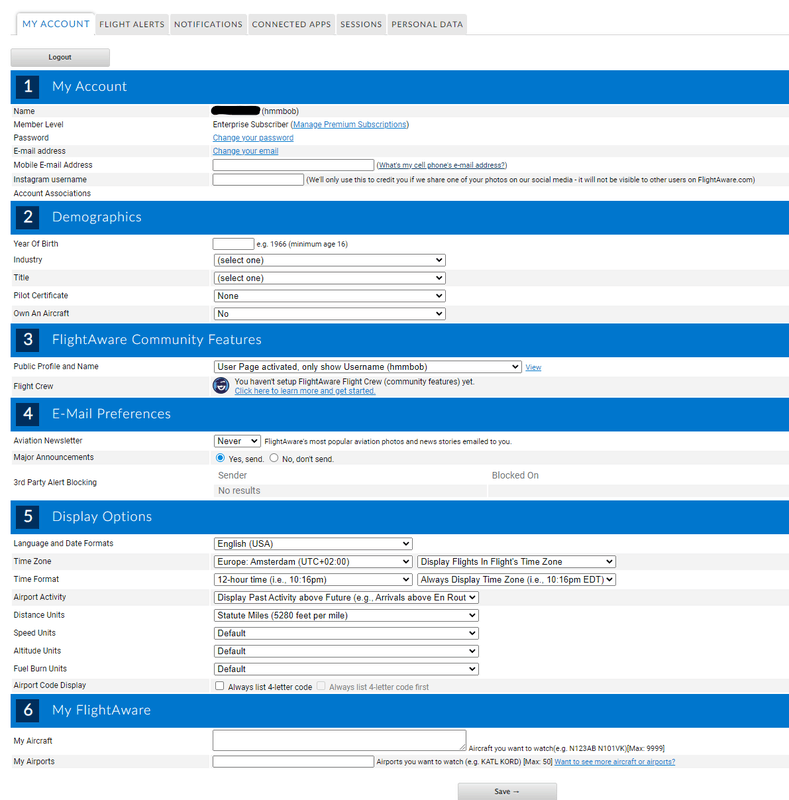Select 'No, don't send.' radio button
This screenshot has height=800, width=789.
(x=274, y=458)
